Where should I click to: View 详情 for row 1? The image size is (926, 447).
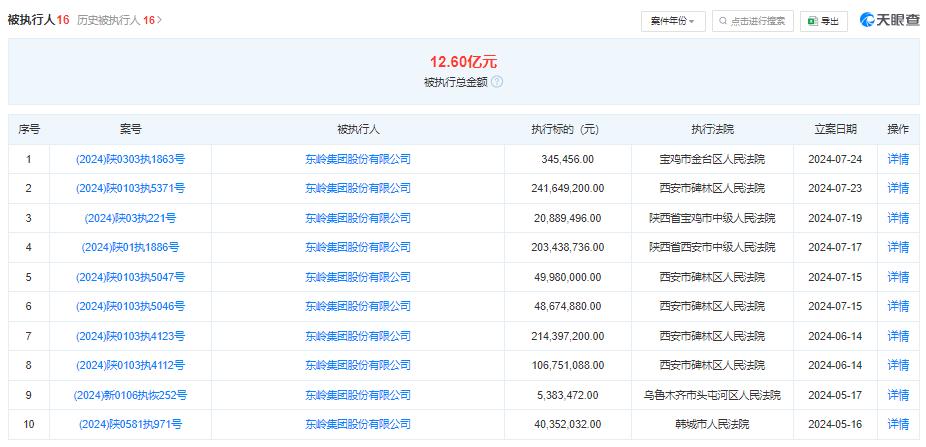click(898, 159)
